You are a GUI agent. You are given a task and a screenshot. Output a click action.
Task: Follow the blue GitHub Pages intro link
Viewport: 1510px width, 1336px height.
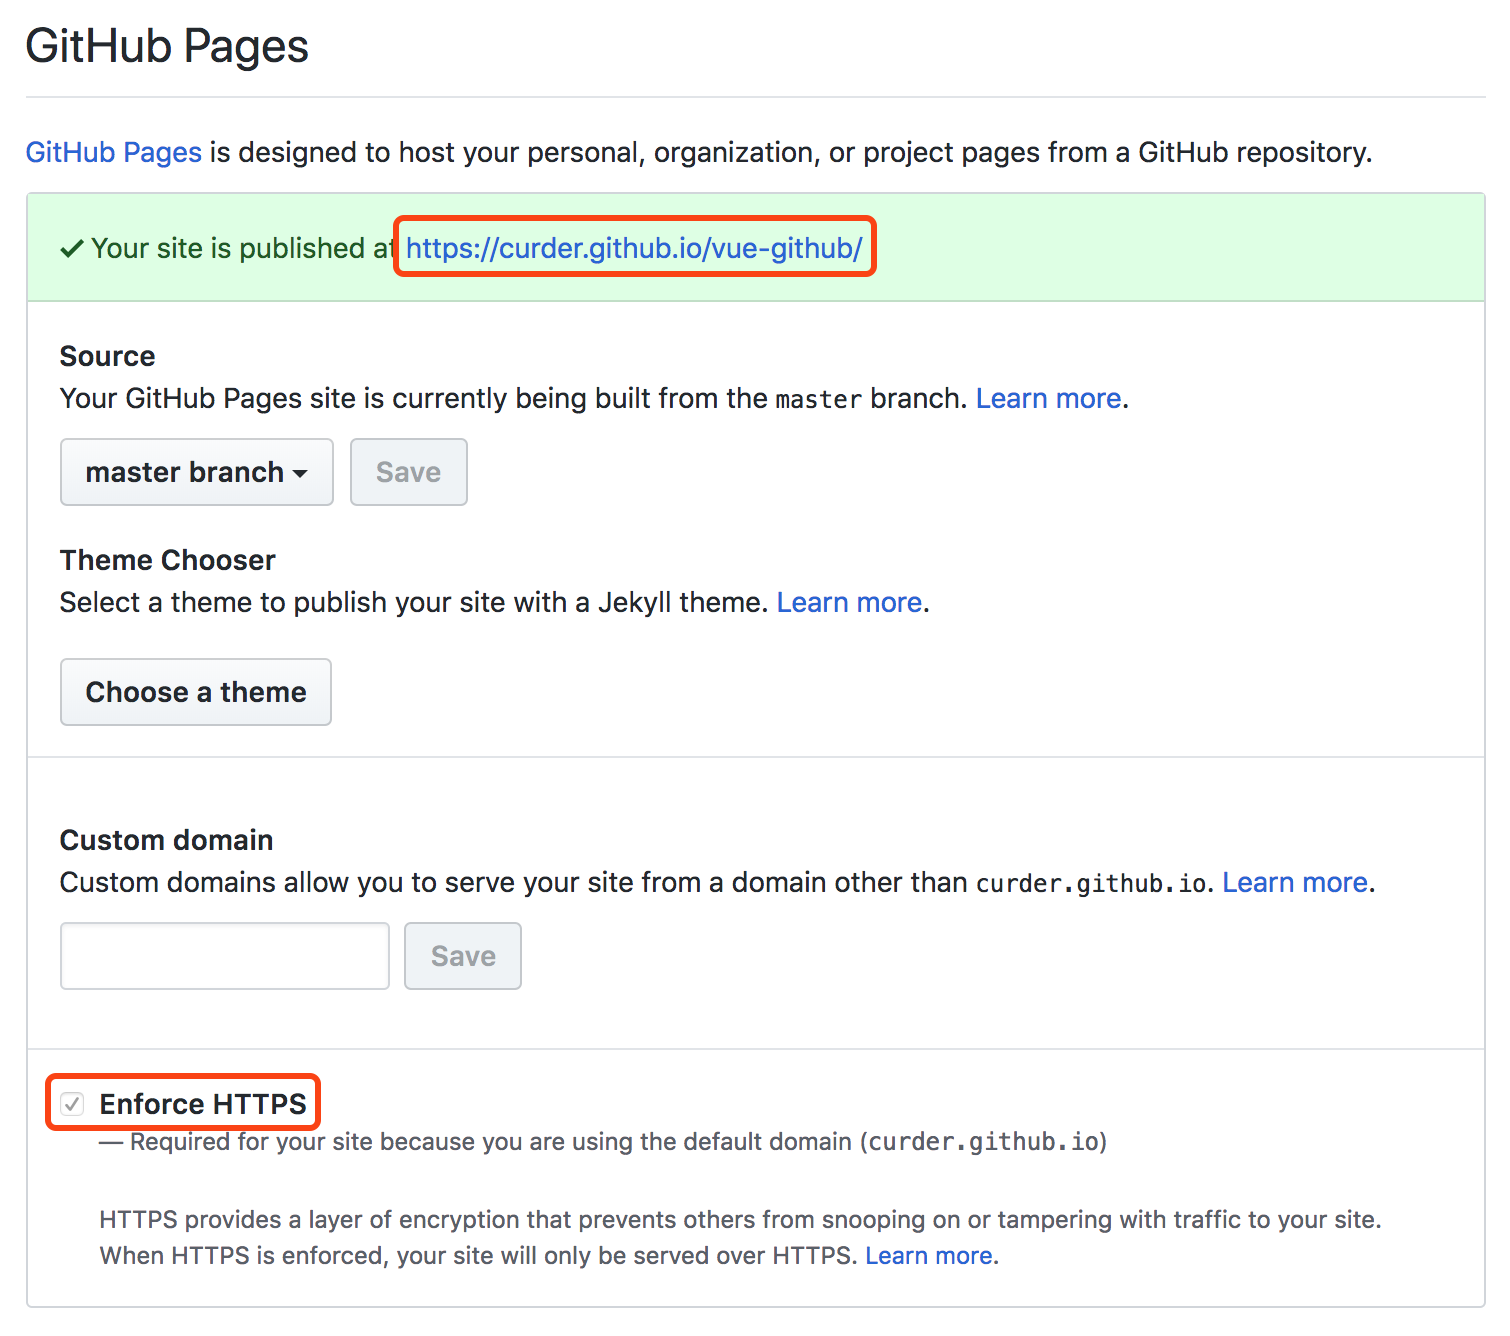click(x=114, y=152)
